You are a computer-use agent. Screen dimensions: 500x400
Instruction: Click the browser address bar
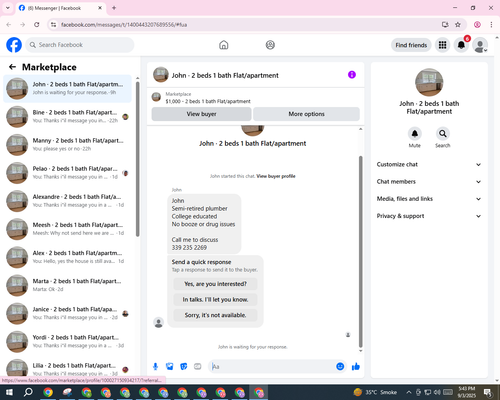pos(247,25)
